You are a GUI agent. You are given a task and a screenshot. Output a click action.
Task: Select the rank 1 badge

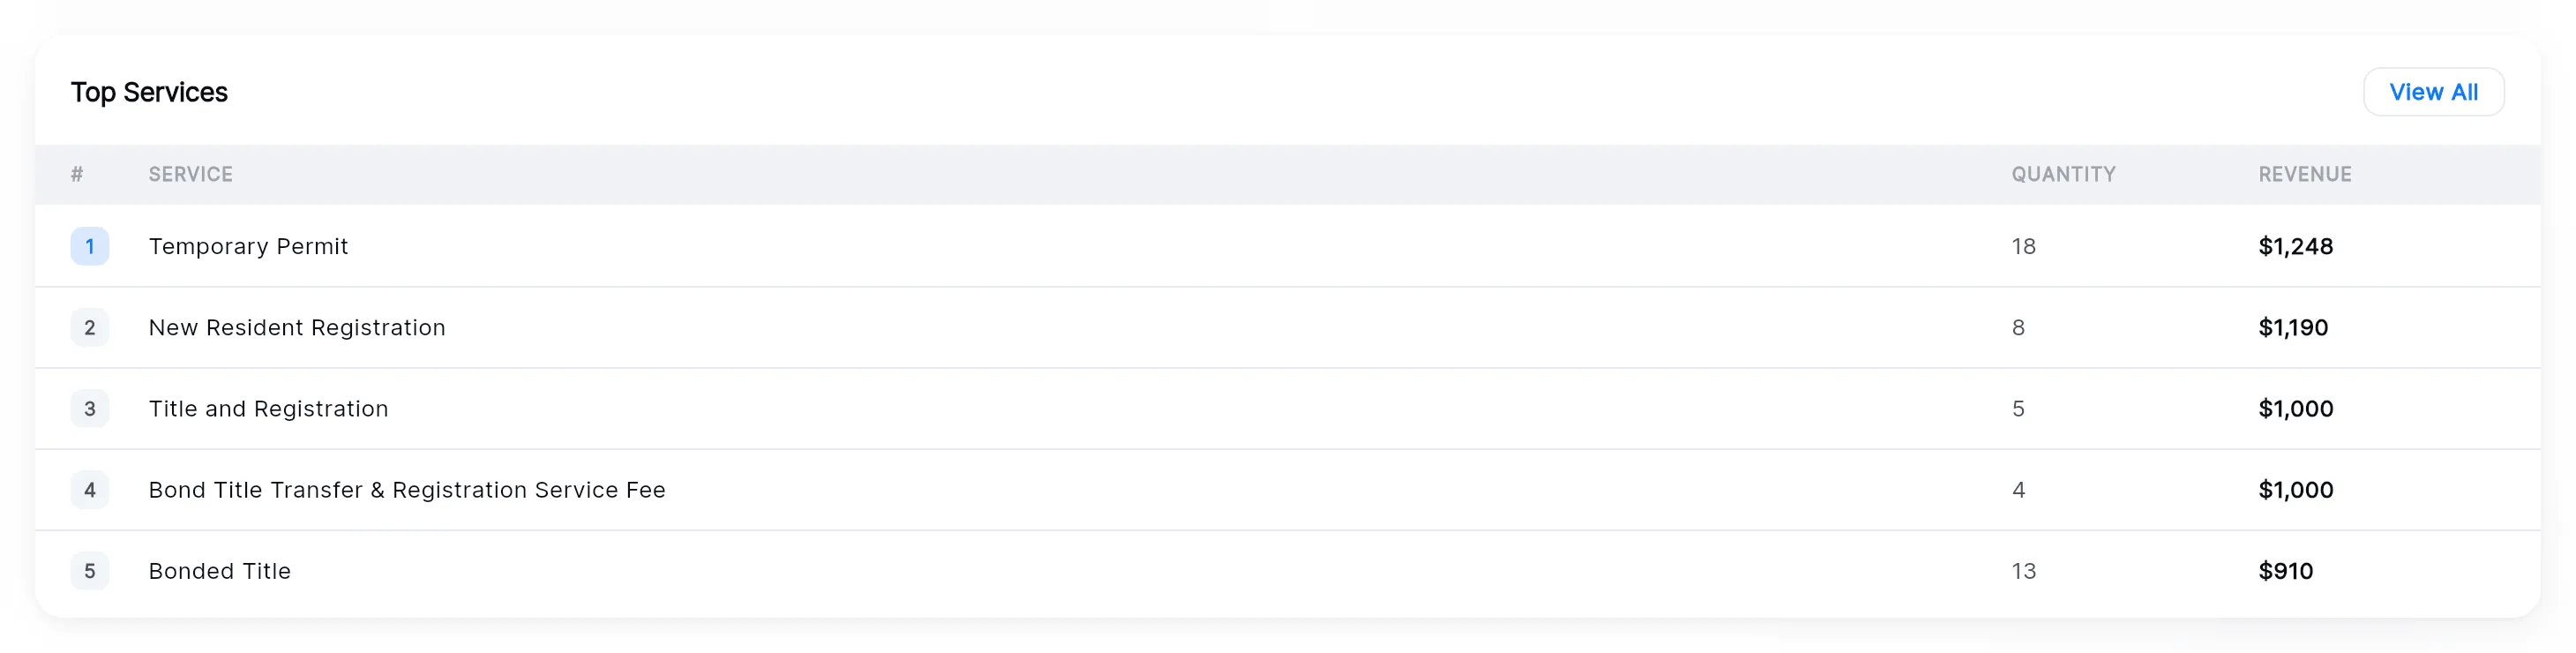90,246
